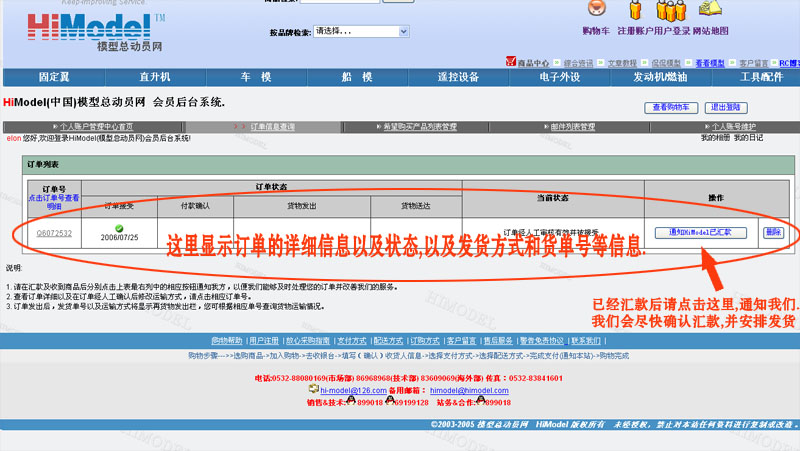This screenshot has height=451, width=800.
Task: Switch to the 邮件列表管理 tab
Action: click(x=572, y=127)
